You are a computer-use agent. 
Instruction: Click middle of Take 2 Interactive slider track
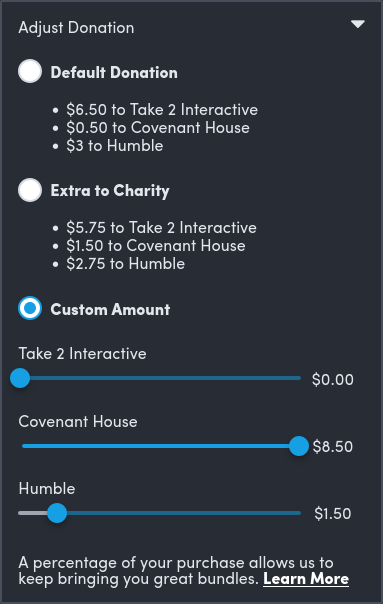[x=160, y=378]
